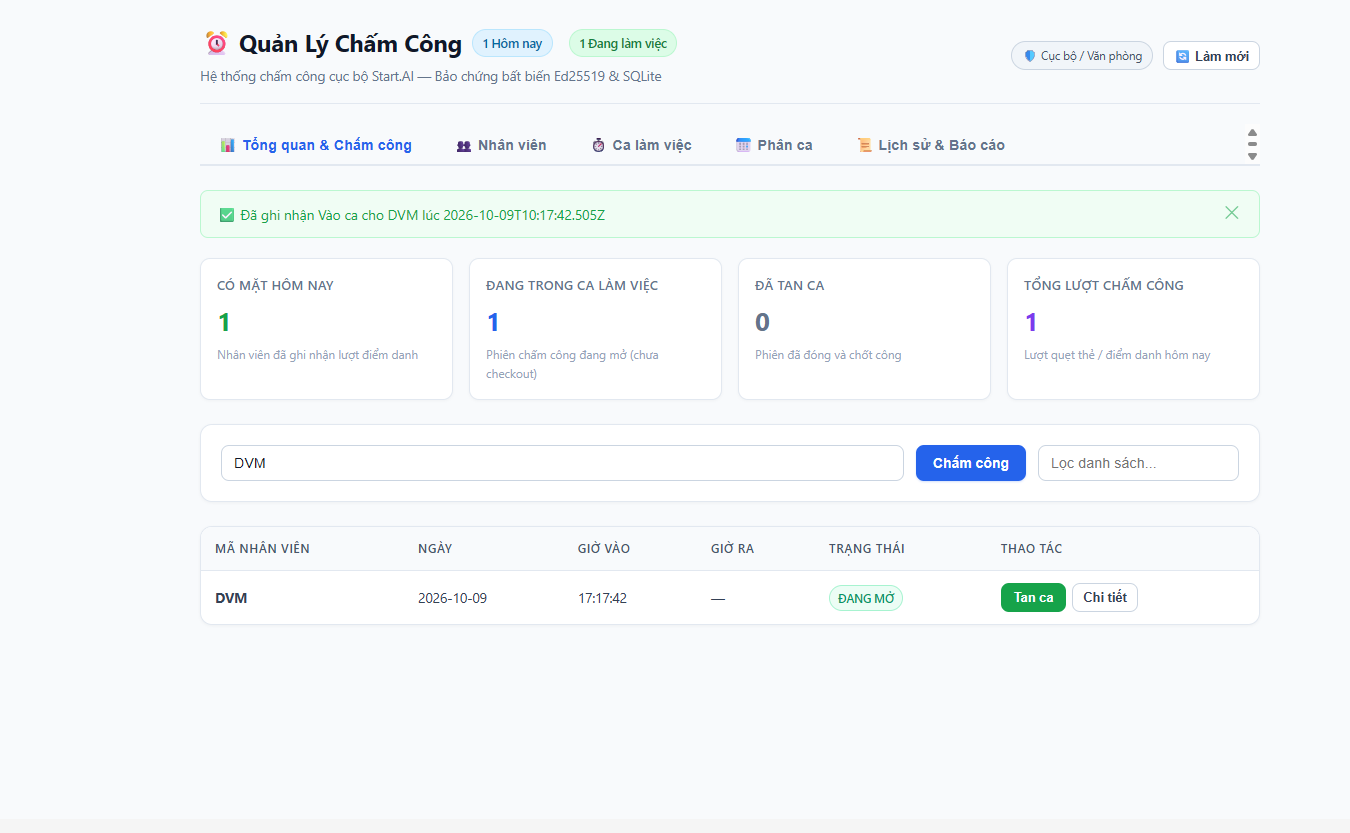Viewport: 1350px width, 833px height.
Task: Click the green checkmark icon in the notification
Action: [x=227, y=214]
